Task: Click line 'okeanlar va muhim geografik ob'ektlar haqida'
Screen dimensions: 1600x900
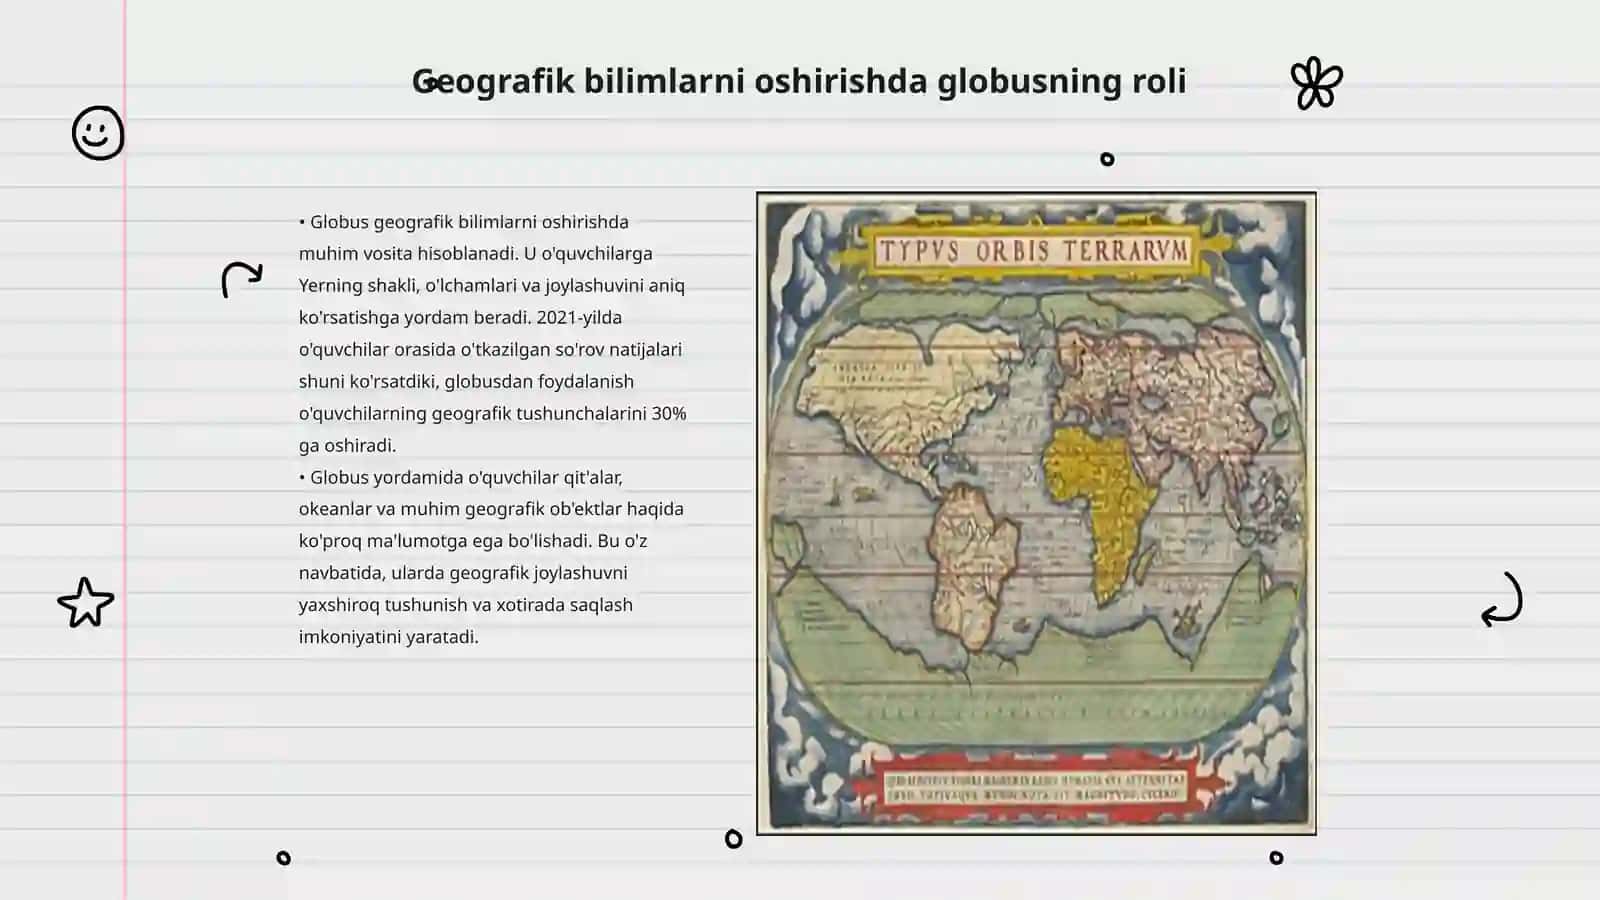Action: (x=491, y=509)
